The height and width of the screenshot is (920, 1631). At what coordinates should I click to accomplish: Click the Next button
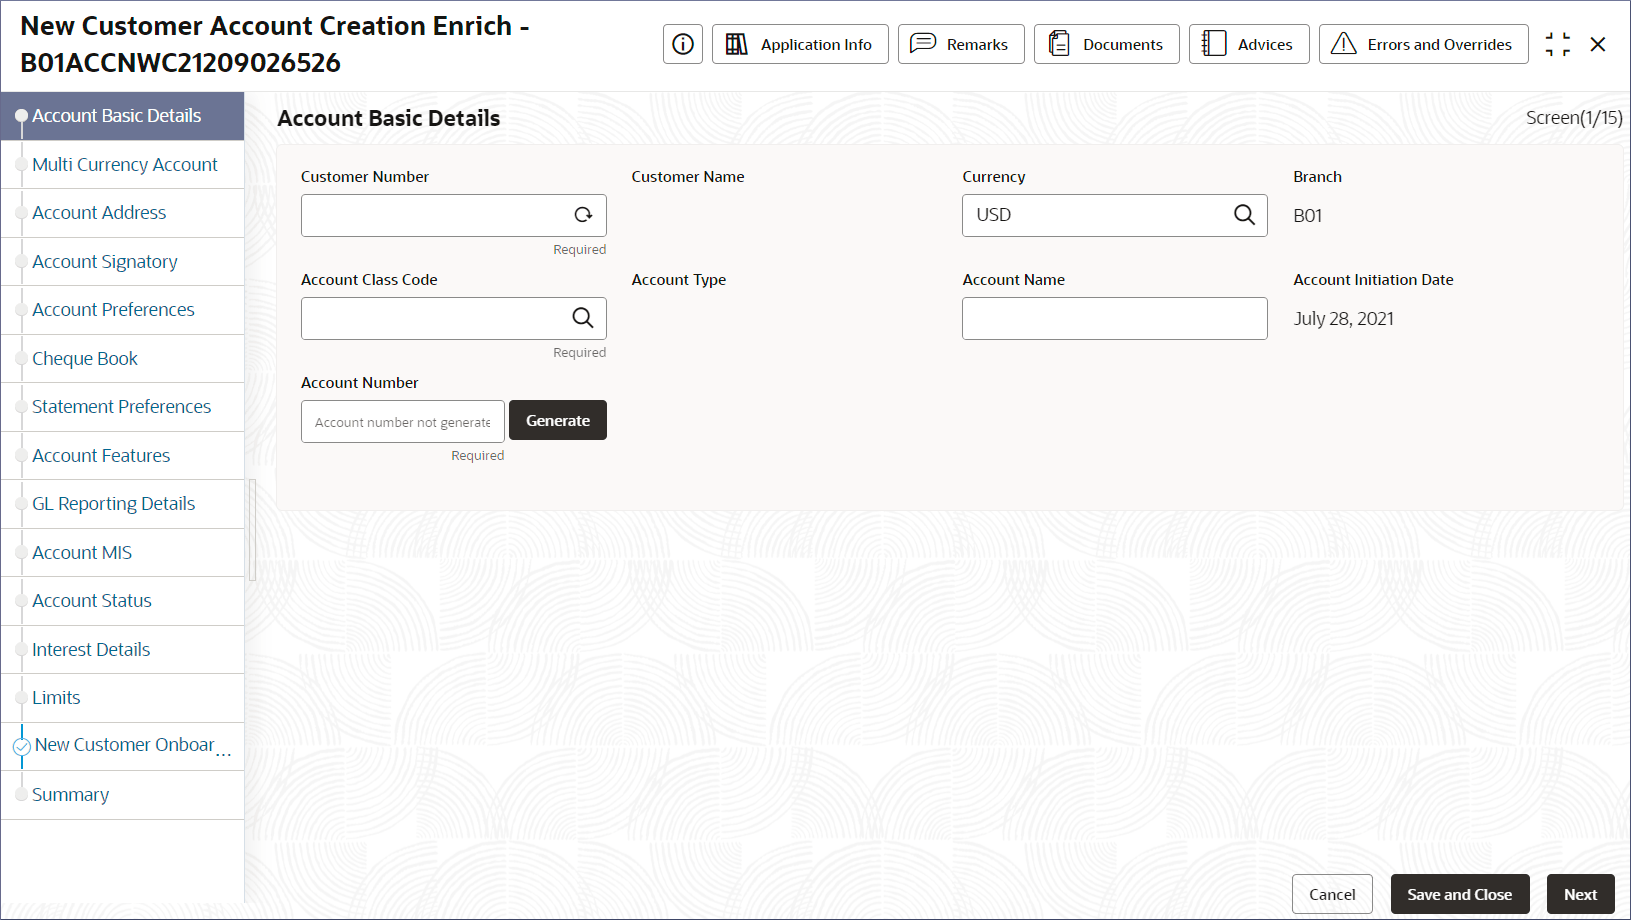click(1581, 894)
